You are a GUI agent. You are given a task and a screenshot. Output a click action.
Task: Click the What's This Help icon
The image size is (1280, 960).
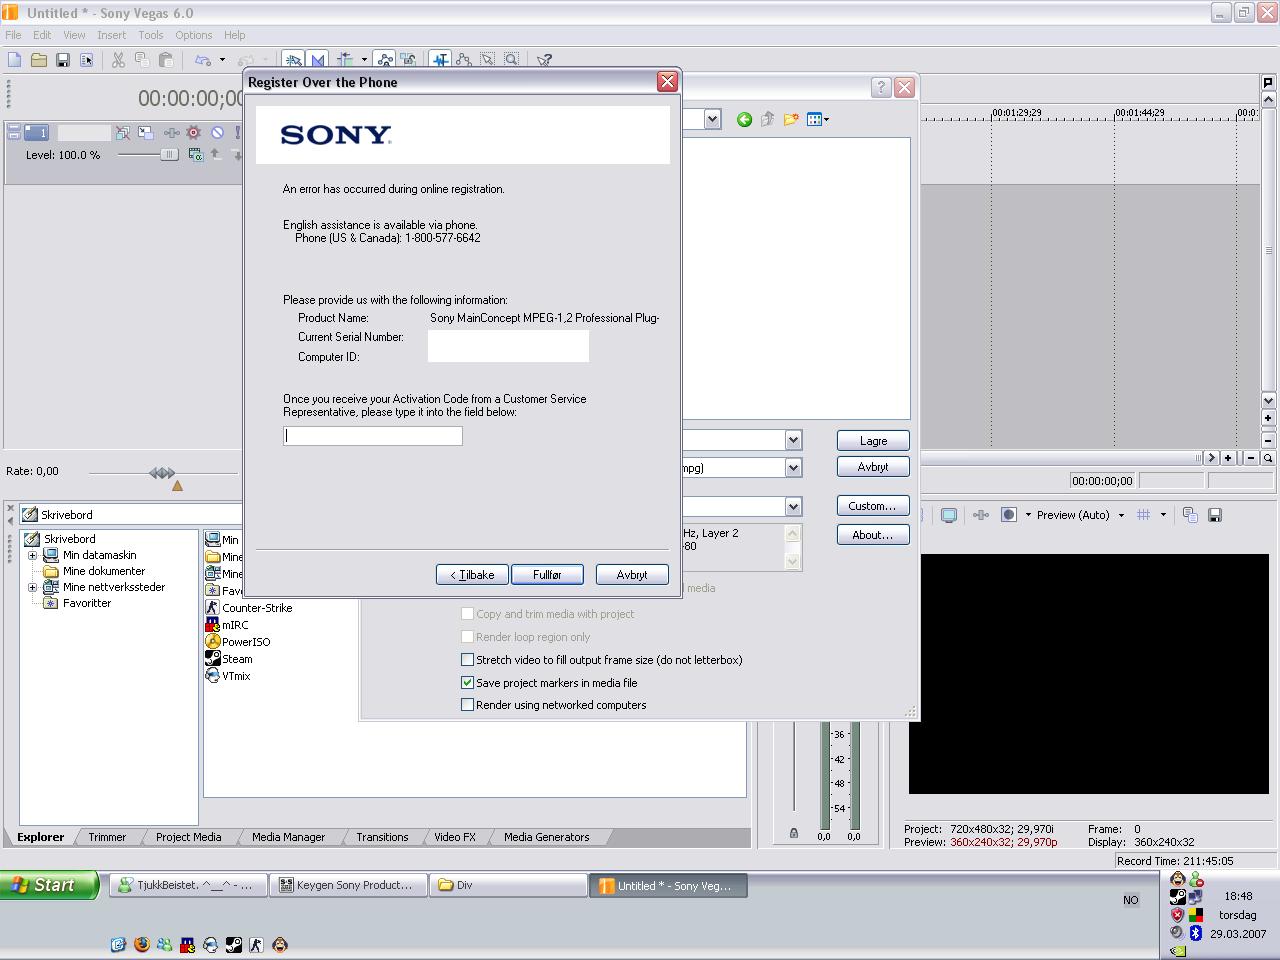[x=545, y=60]
